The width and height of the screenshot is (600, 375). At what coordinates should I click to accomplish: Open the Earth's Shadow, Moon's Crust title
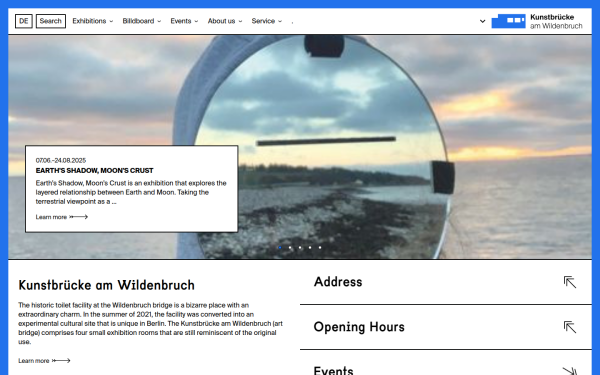(95, 171)
